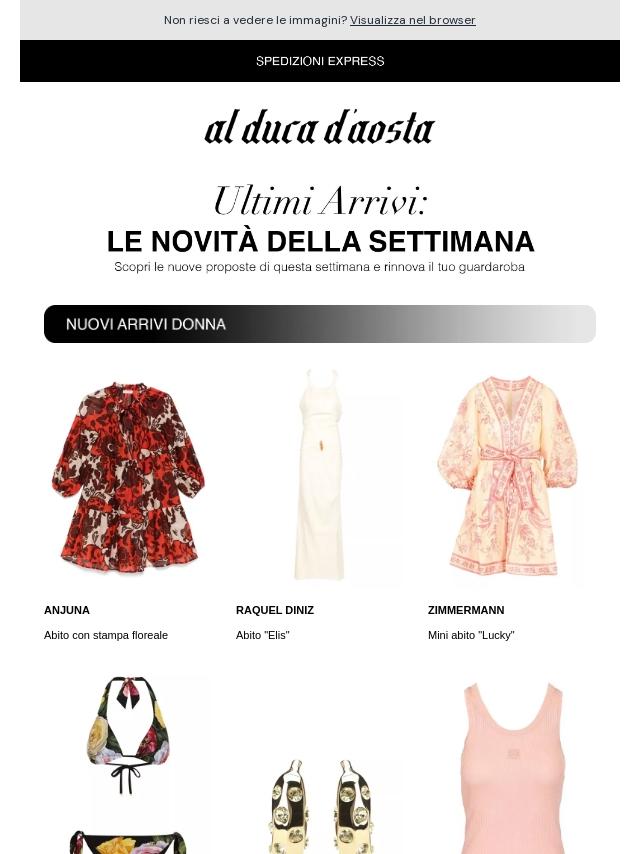This screenshot has height=854, width=640.
Task: View the floral bikini bottom image
Action: point(127,841)
